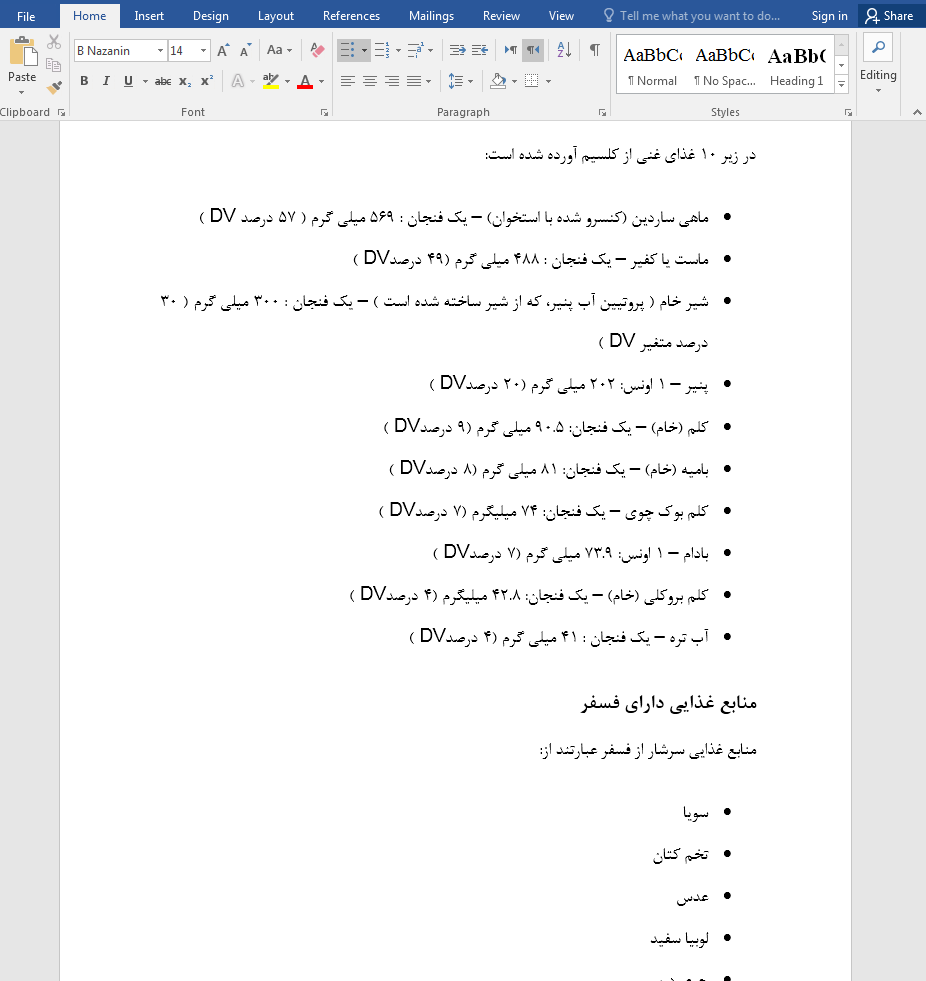
Task: Expand font color options arrow
Action: (x=322, y=81)
